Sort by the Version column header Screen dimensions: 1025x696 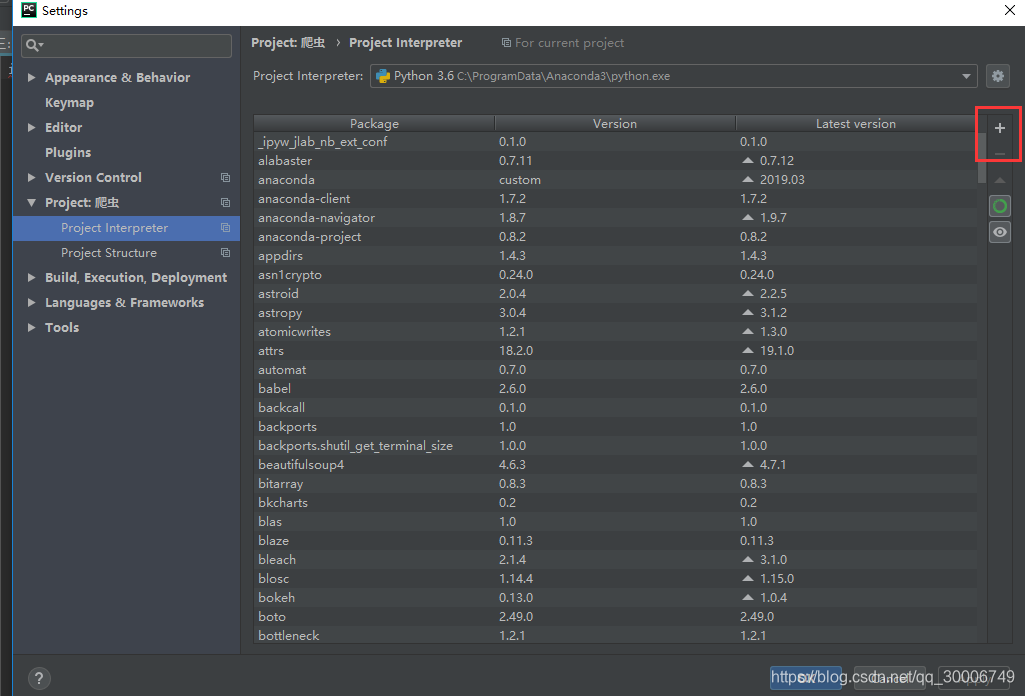615,124
